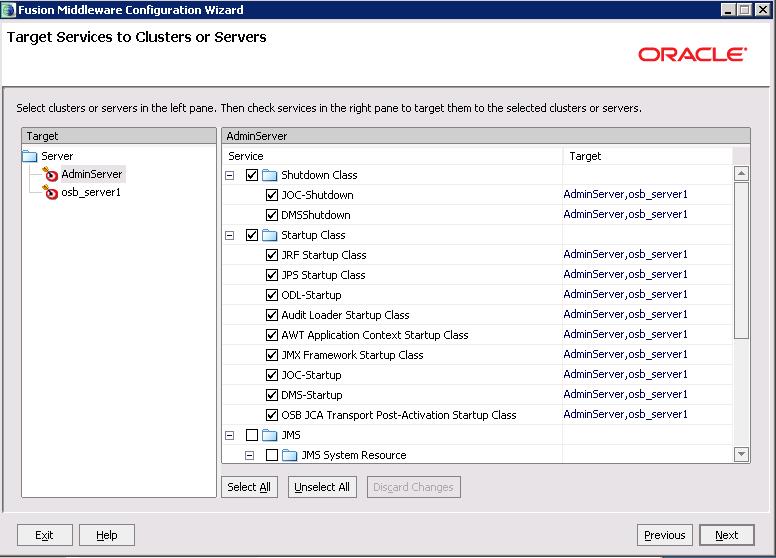The height and width of the screenshot is (558, 776).
Task: Check the JMS group checkbox
Action: pyautogui.click(x=252, y=435)
